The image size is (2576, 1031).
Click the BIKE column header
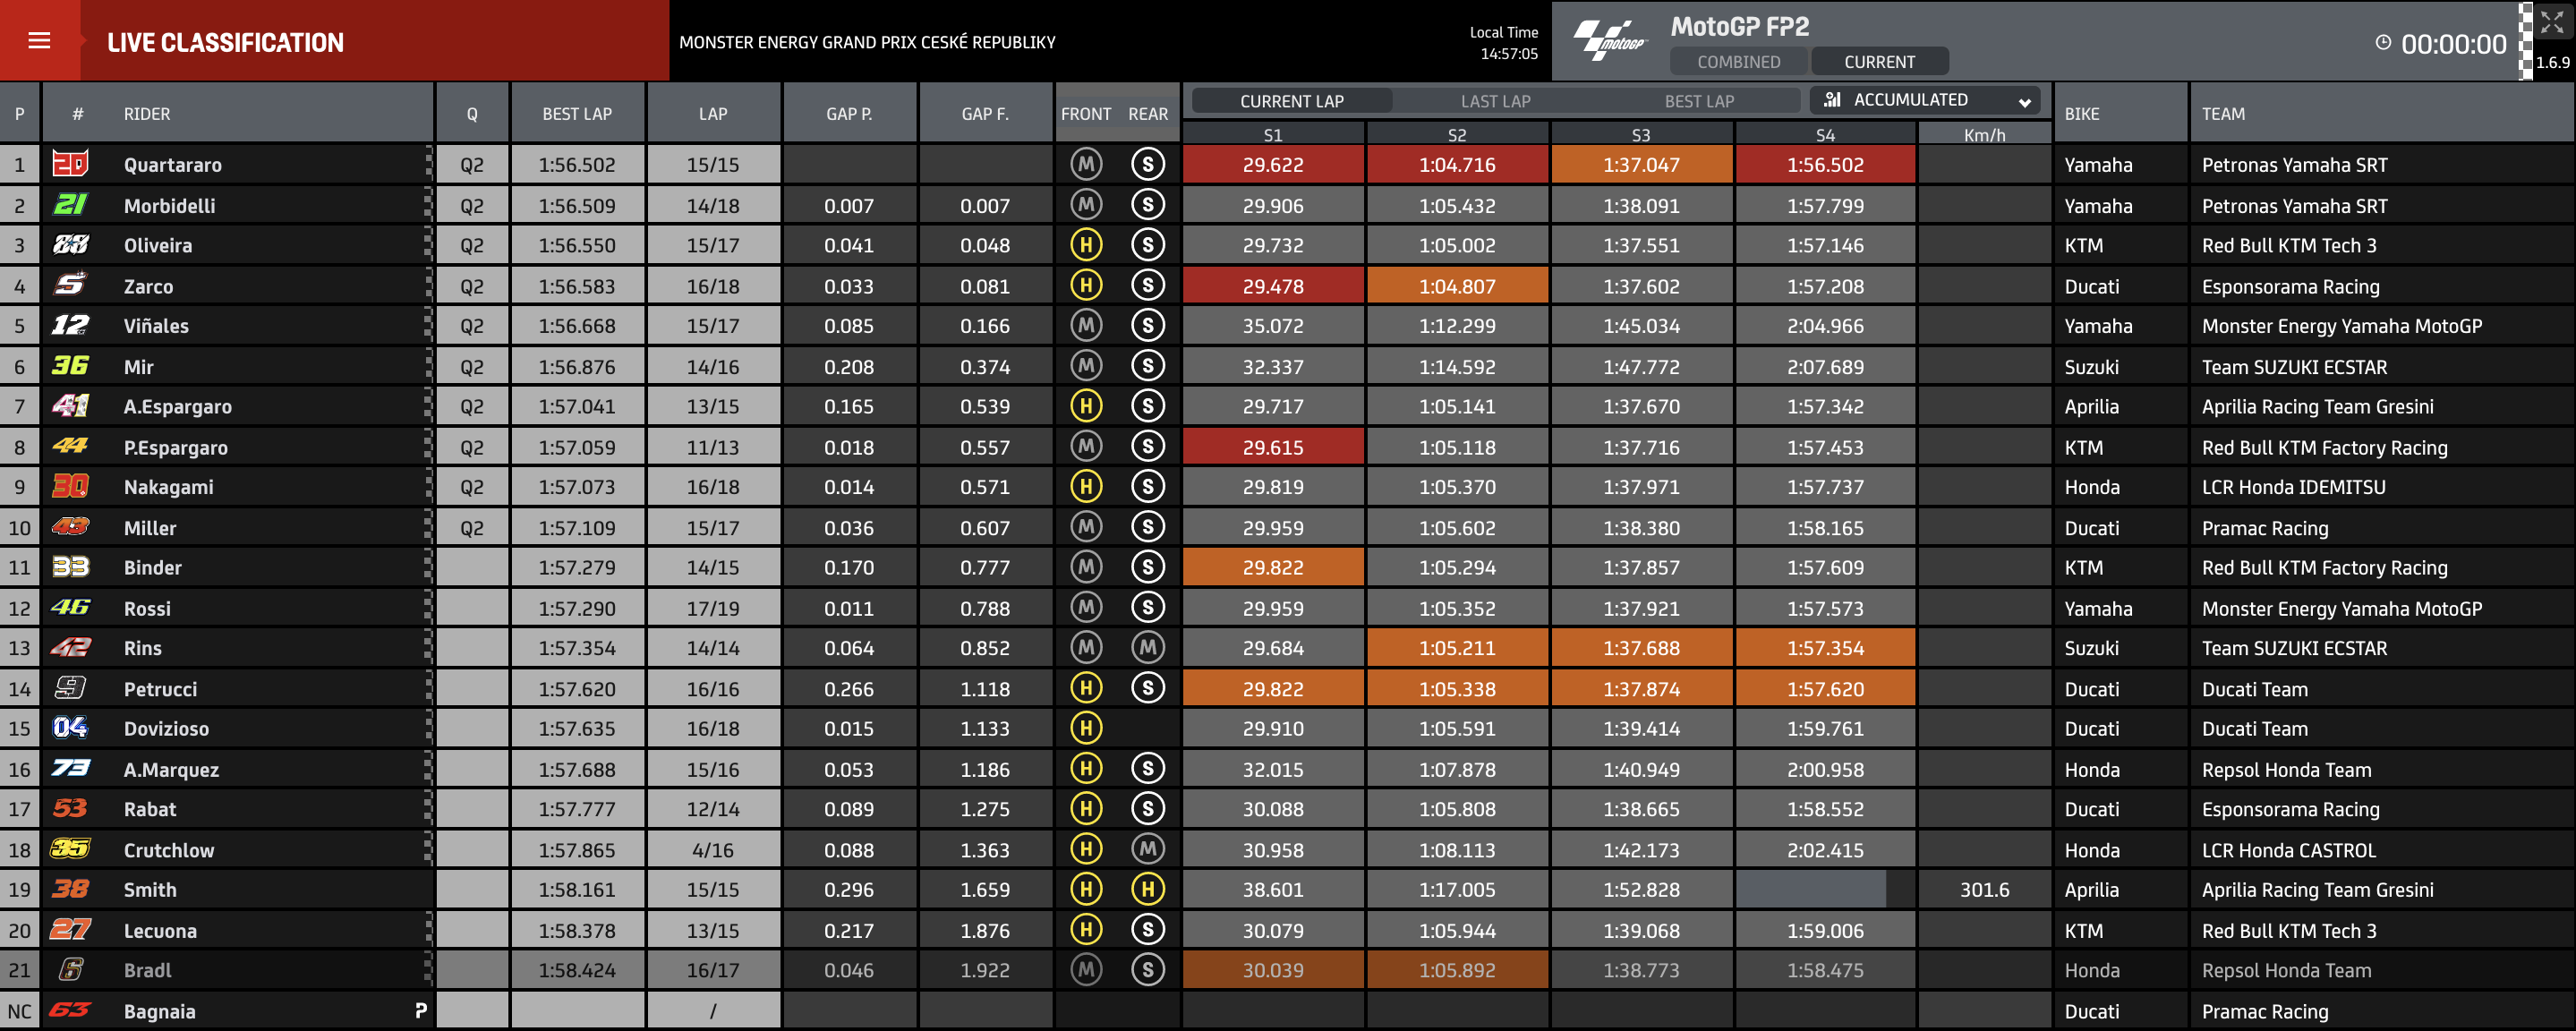2082,114
